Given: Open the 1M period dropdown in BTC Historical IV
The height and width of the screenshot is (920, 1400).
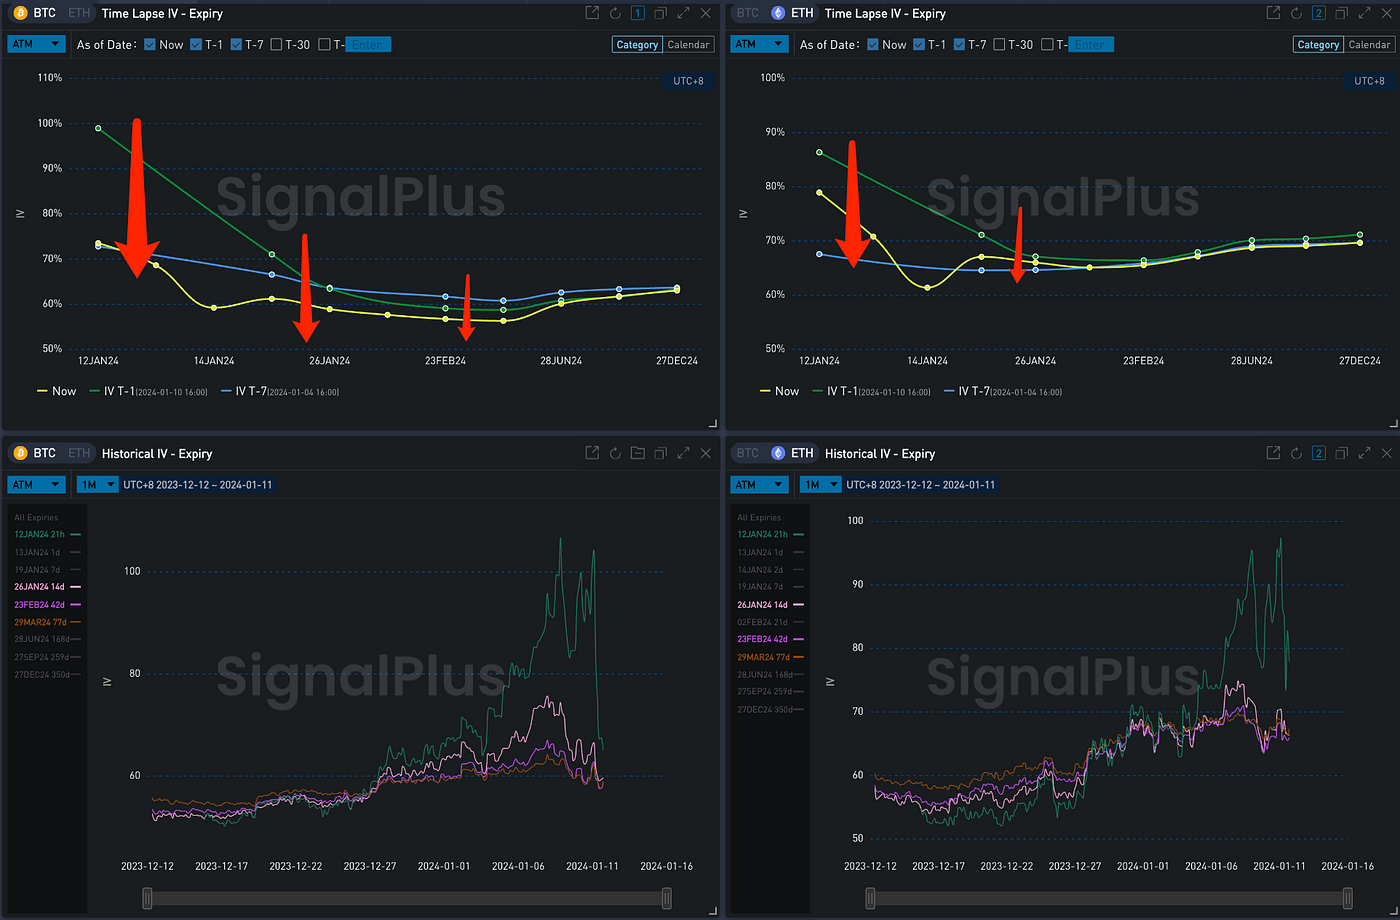Looking at the screenshot, I should (x=95, y=485).
